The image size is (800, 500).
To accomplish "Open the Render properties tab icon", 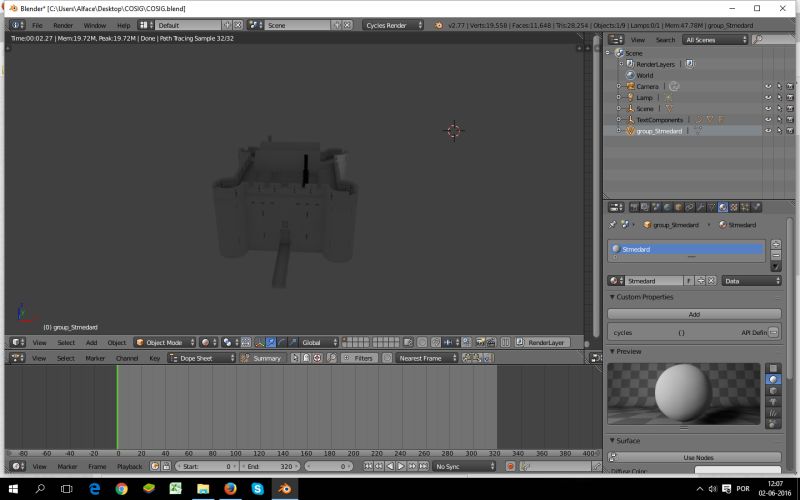I will click(x=634, y=207).
